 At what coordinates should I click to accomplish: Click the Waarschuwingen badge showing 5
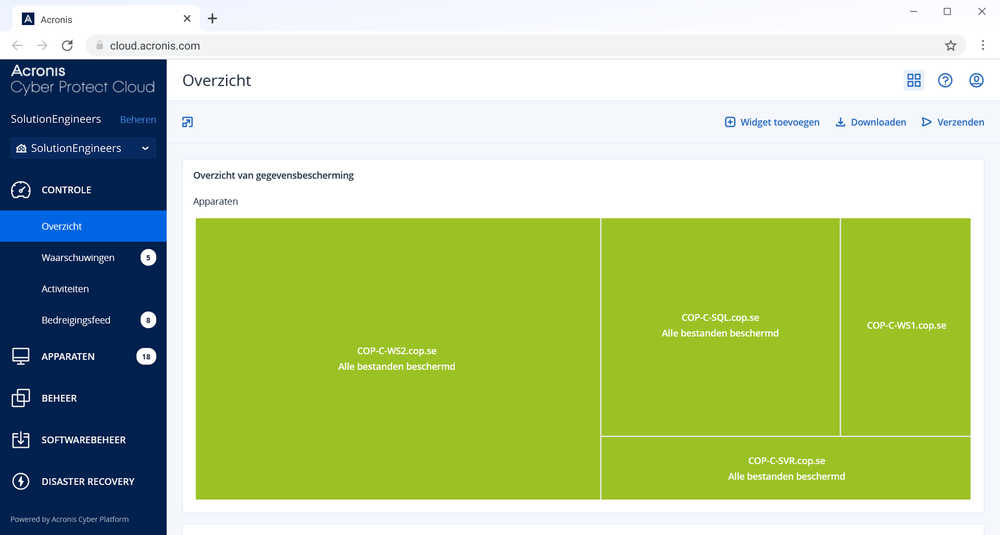tap(148, 258)
